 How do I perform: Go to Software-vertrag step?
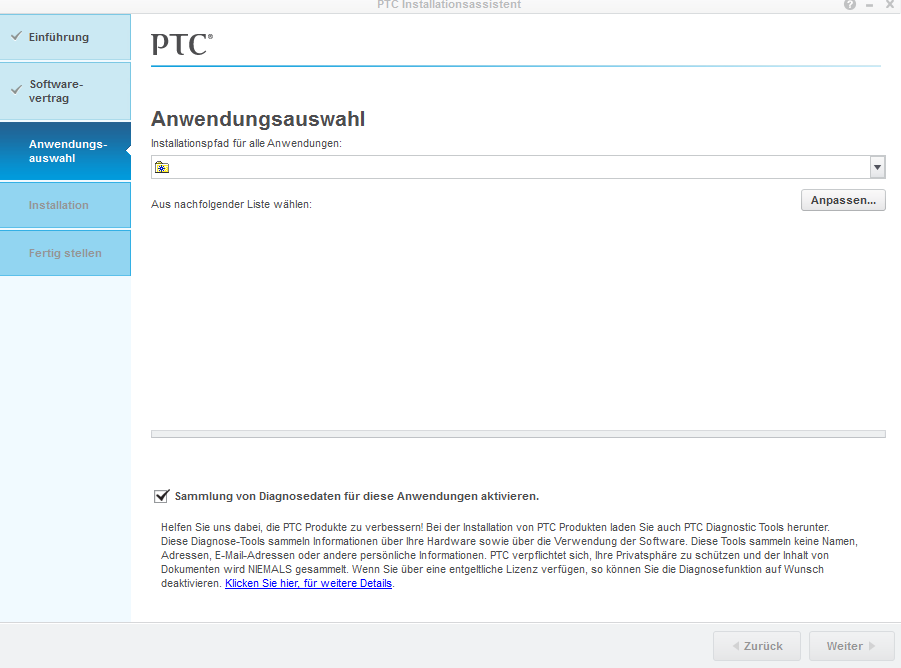(65, 91)
